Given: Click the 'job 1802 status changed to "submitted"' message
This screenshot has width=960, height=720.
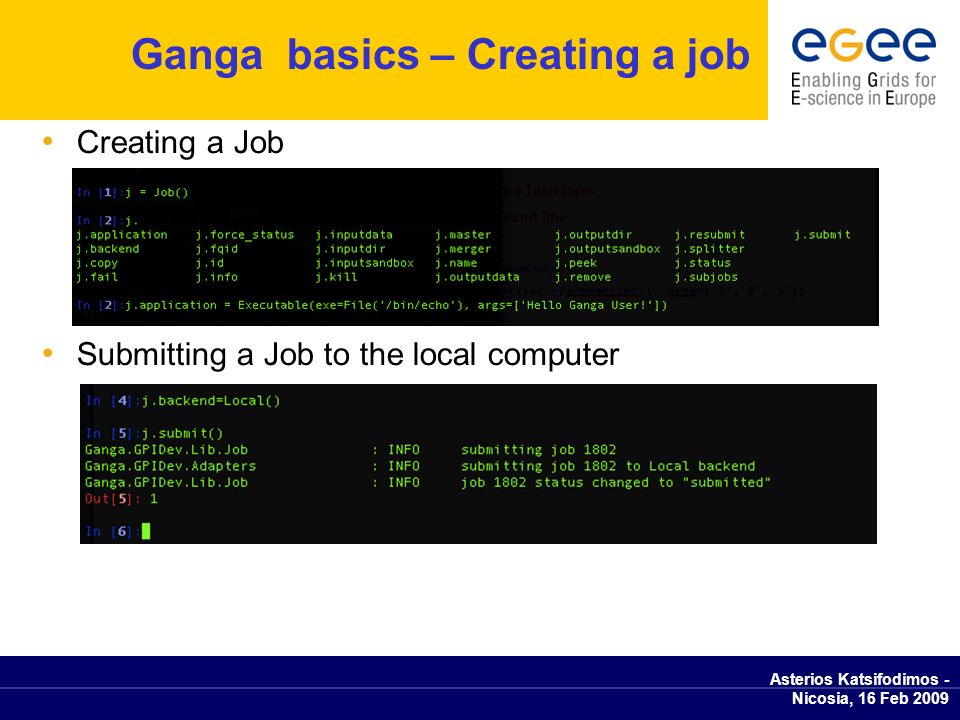Looking at the screenshot, I should click(615, 482).
